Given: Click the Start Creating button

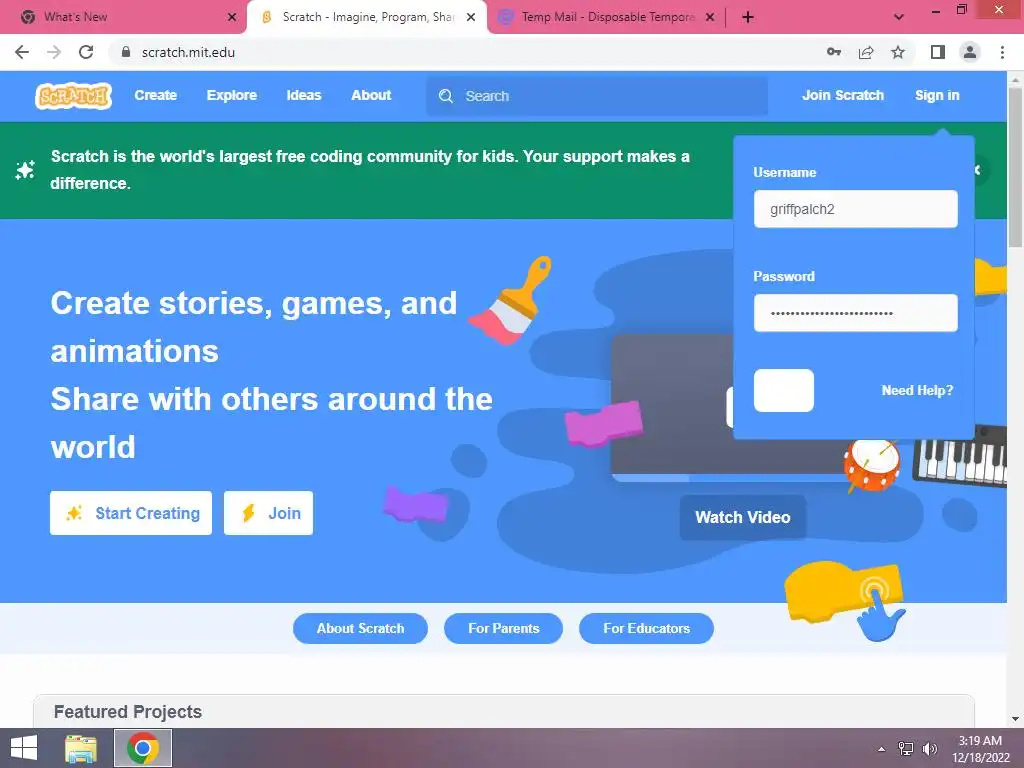Looking at the screenshot, I should point(131,513).
